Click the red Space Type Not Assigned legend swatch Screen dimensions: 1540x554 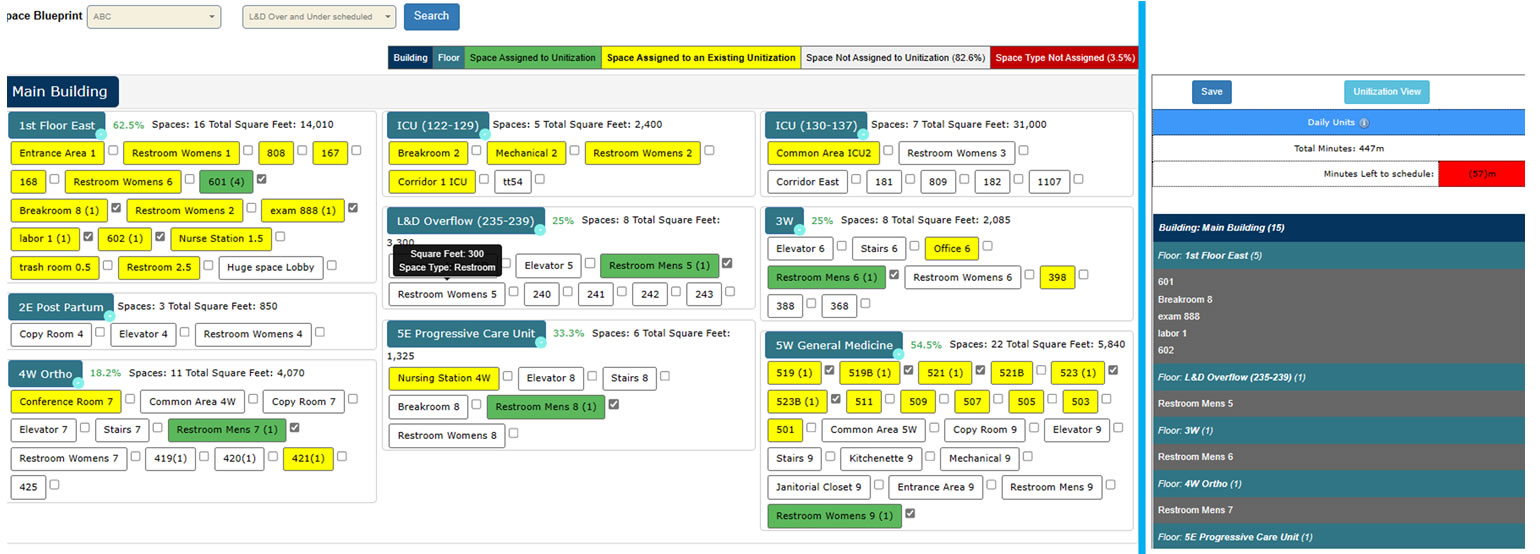coord(1064,58)
